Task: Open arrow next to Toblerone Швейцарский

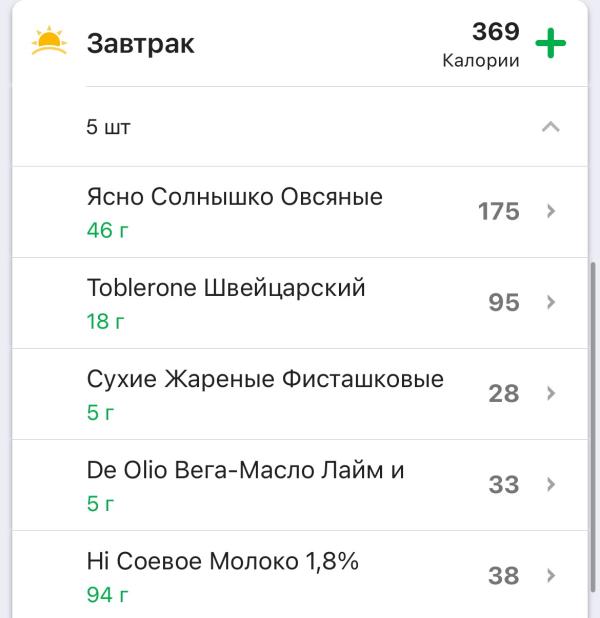Action: pos(551,302)
